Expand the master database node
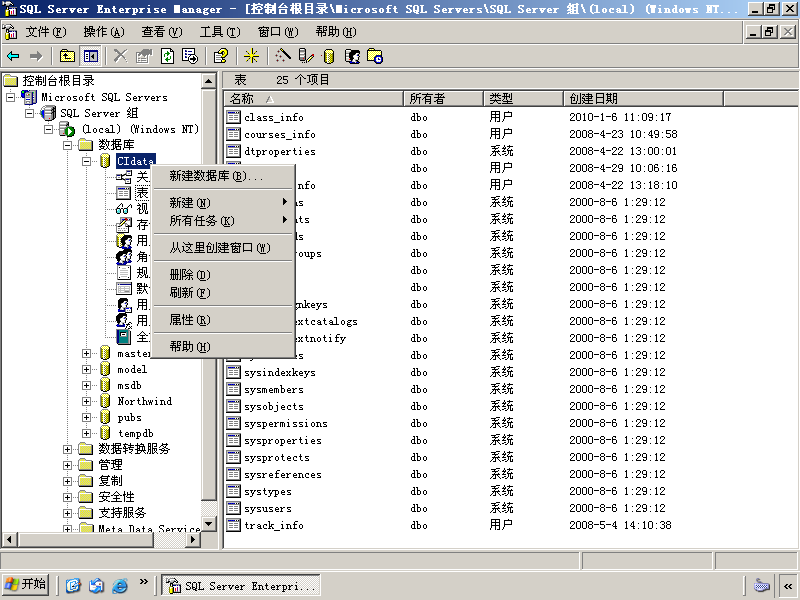The width and height of the screenshot is (800, 600). [x=86, y=354]
